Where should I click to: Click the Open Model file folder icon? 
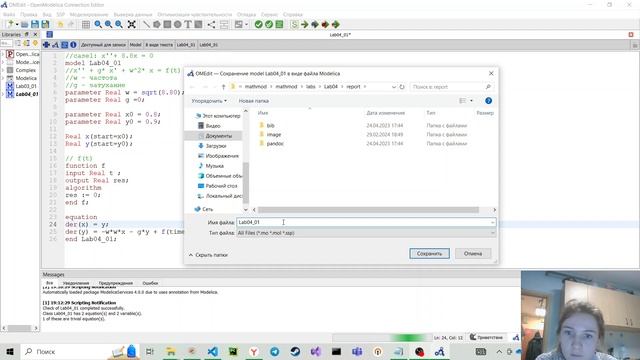tap(24, 24)
